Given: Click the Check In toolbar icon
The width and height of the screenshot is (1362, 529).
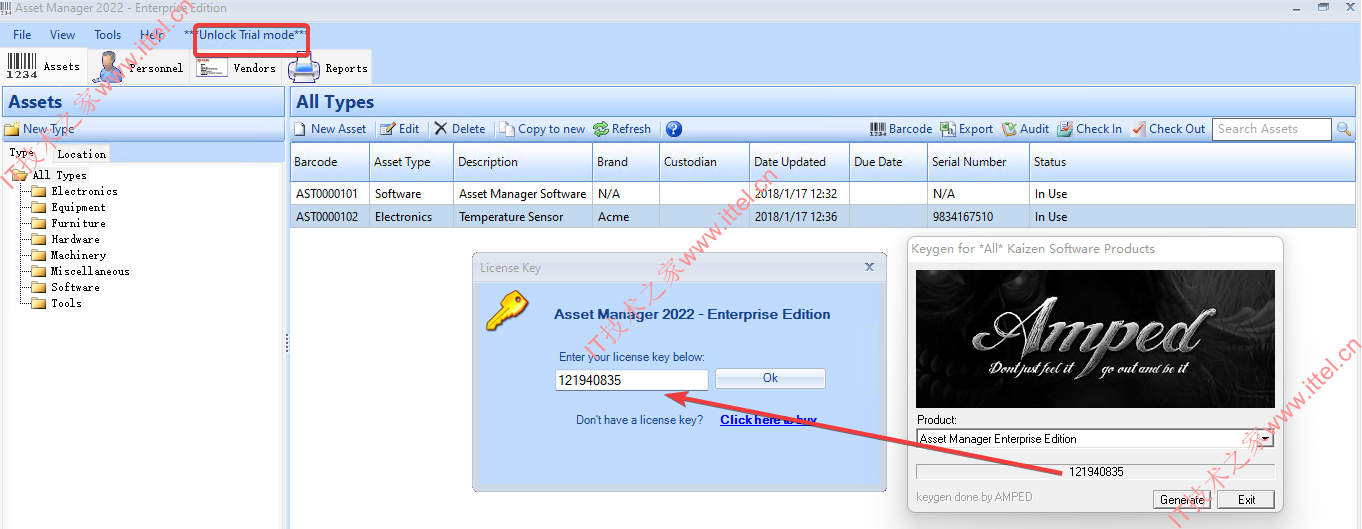Looking at the screenshot, I should [x=1066, y=129].
